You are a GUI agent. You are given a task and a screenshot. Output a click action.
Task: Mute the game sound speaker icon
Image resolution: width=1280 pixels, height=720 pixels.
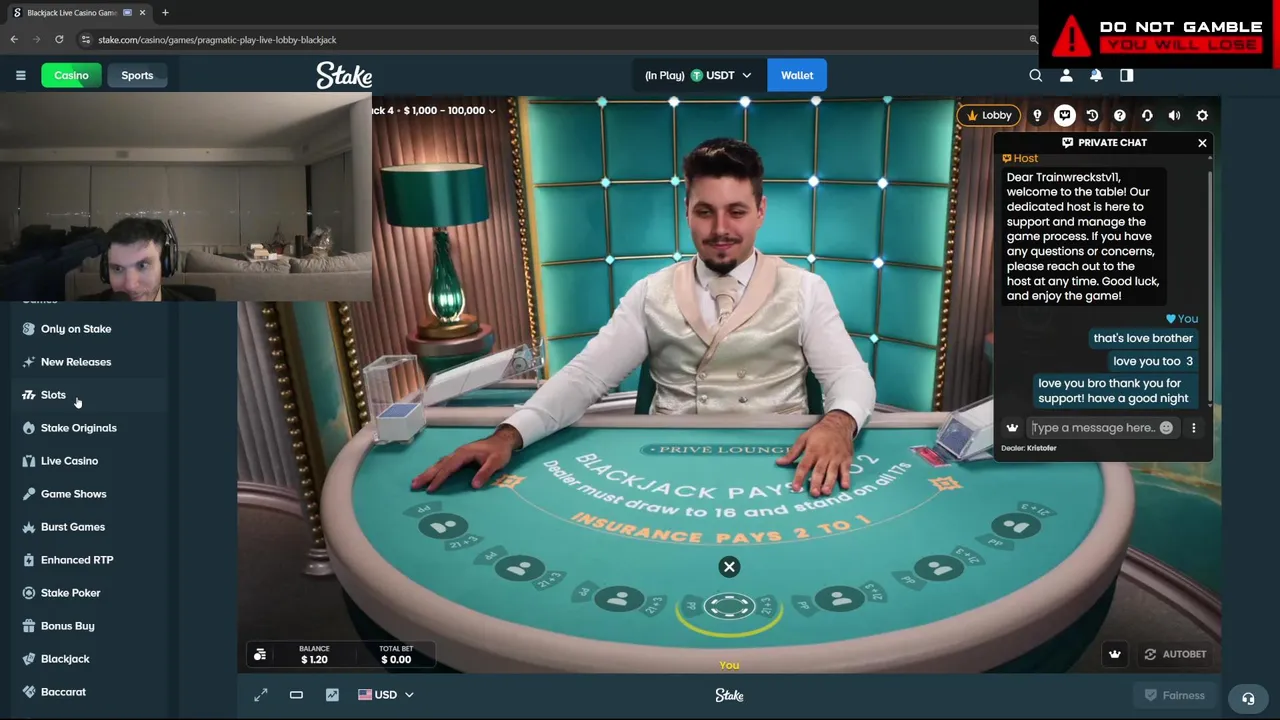pos(1175,115)
